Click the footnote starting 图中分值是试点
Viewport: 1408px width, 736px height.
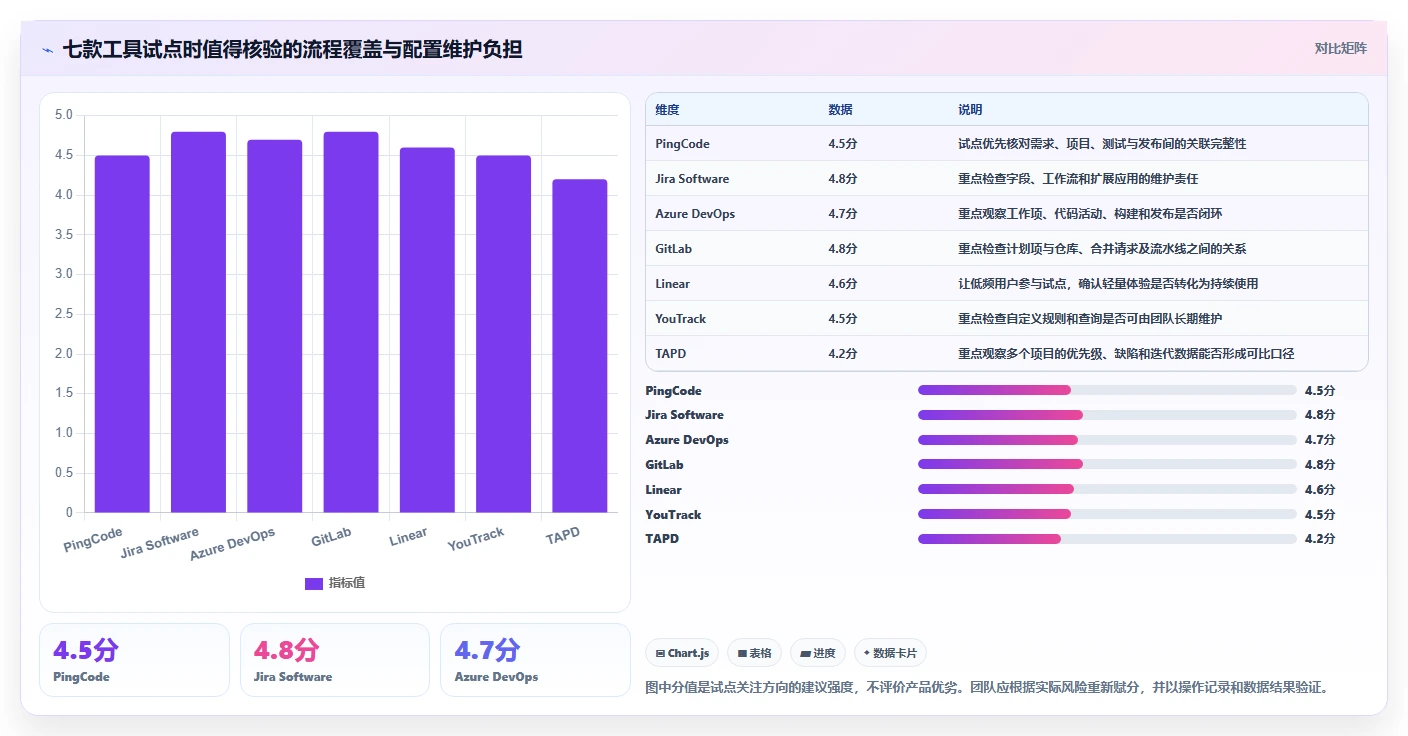pyautogui.click(x=987, y=688)
